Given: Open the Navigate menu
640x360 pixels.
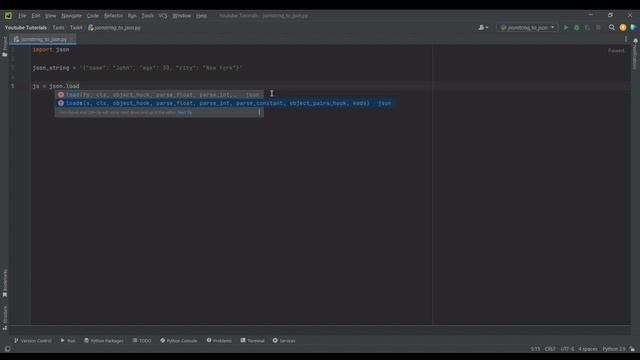Looking at the screenshot, I should 71,16.
